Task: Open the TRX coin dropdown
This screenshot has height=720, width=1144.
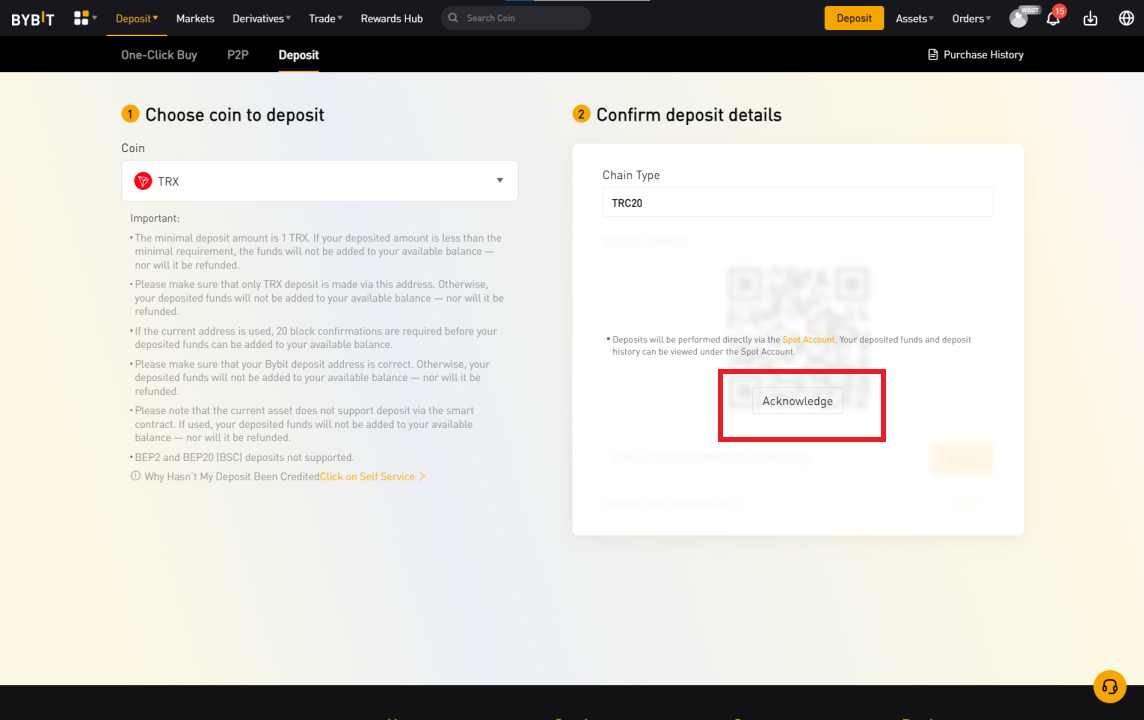Action: pyautogui.click(x=320, y=181)
